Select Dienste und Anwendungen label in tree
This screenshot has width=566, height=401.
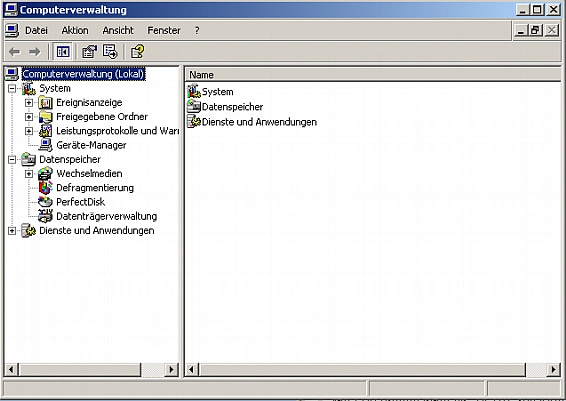pyautogui.click(x=97, y=231)
